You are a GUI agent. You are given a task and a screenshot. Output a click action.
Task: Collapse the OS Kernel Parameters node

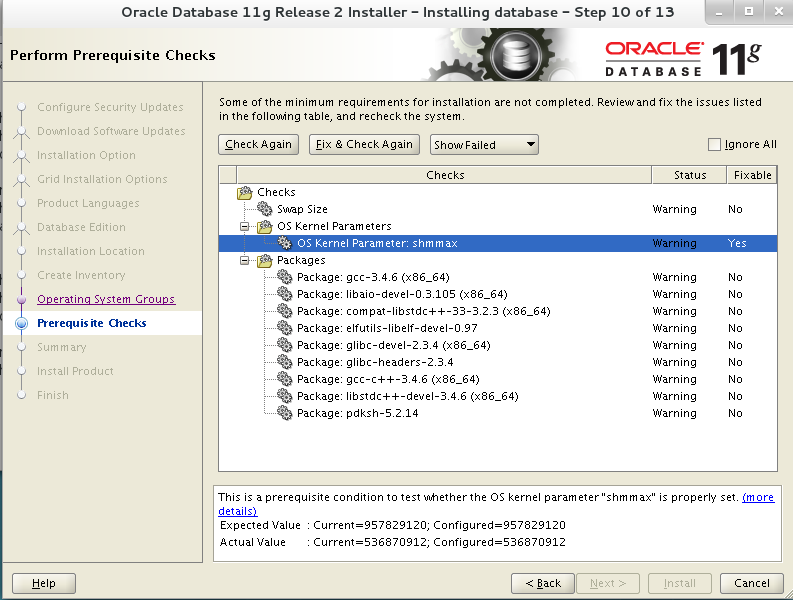coord(245,226)
